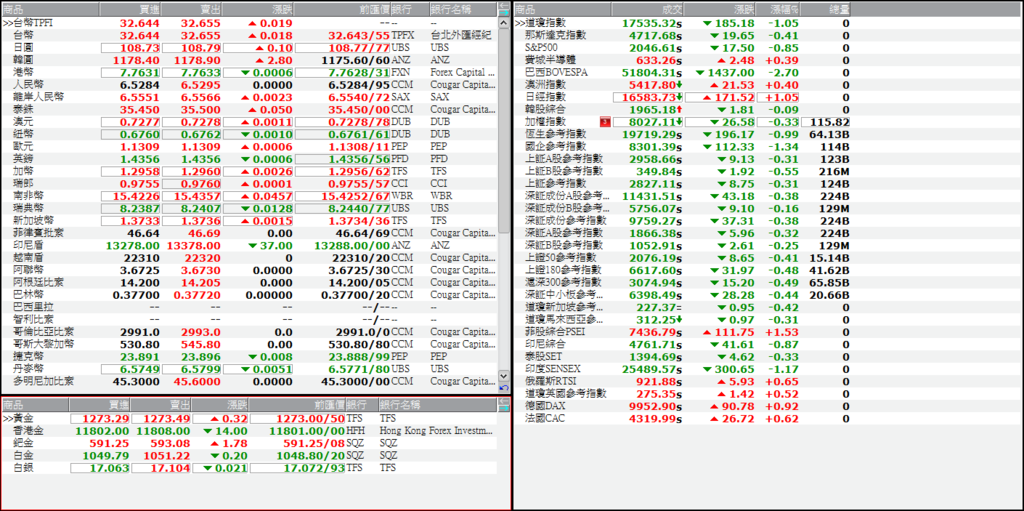Click the cyan right arrow above the forex scrollbar

(504, 12)
